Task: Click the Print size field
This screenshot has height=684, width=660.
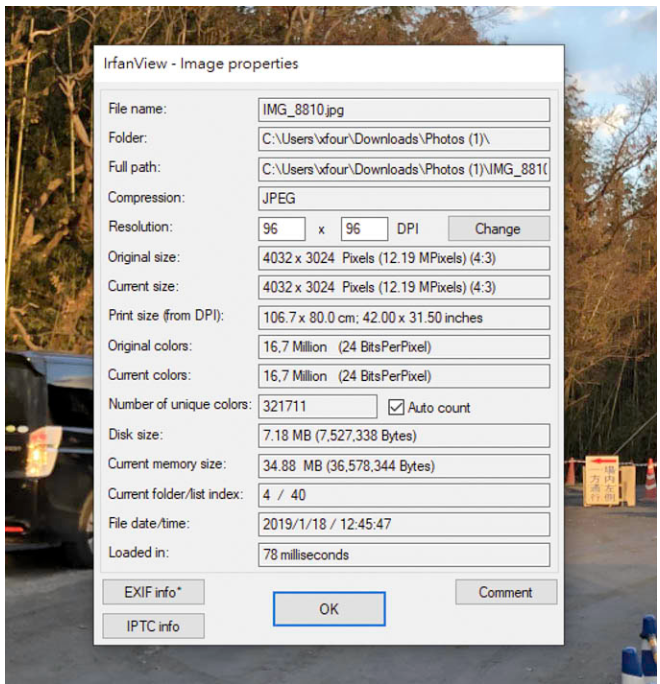Action: coord(403,318)
